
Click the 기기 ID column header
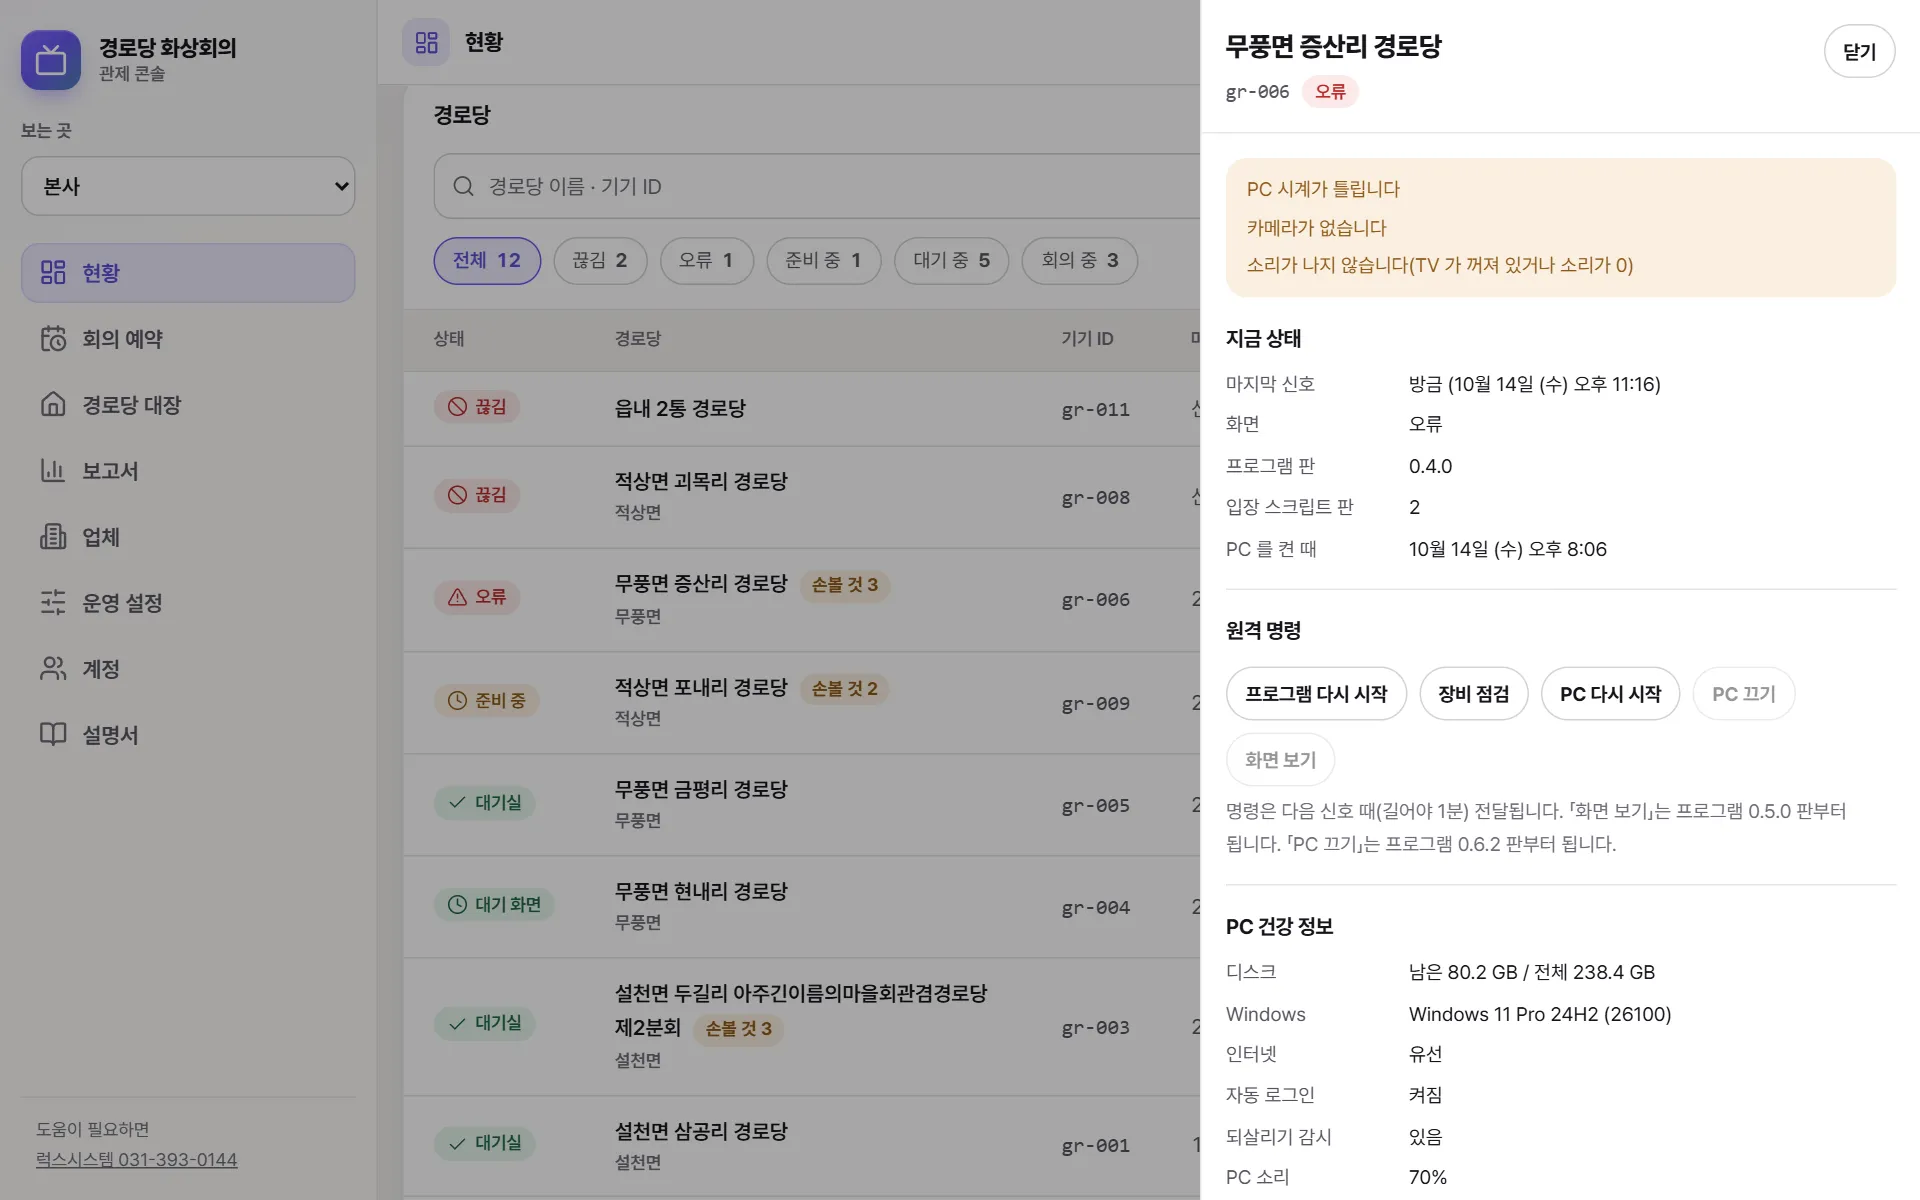(1087, 339)
